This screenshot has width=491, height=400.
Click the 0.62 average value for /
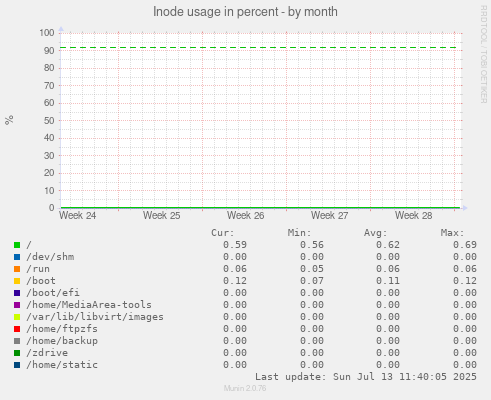click(x=388, y=245)
